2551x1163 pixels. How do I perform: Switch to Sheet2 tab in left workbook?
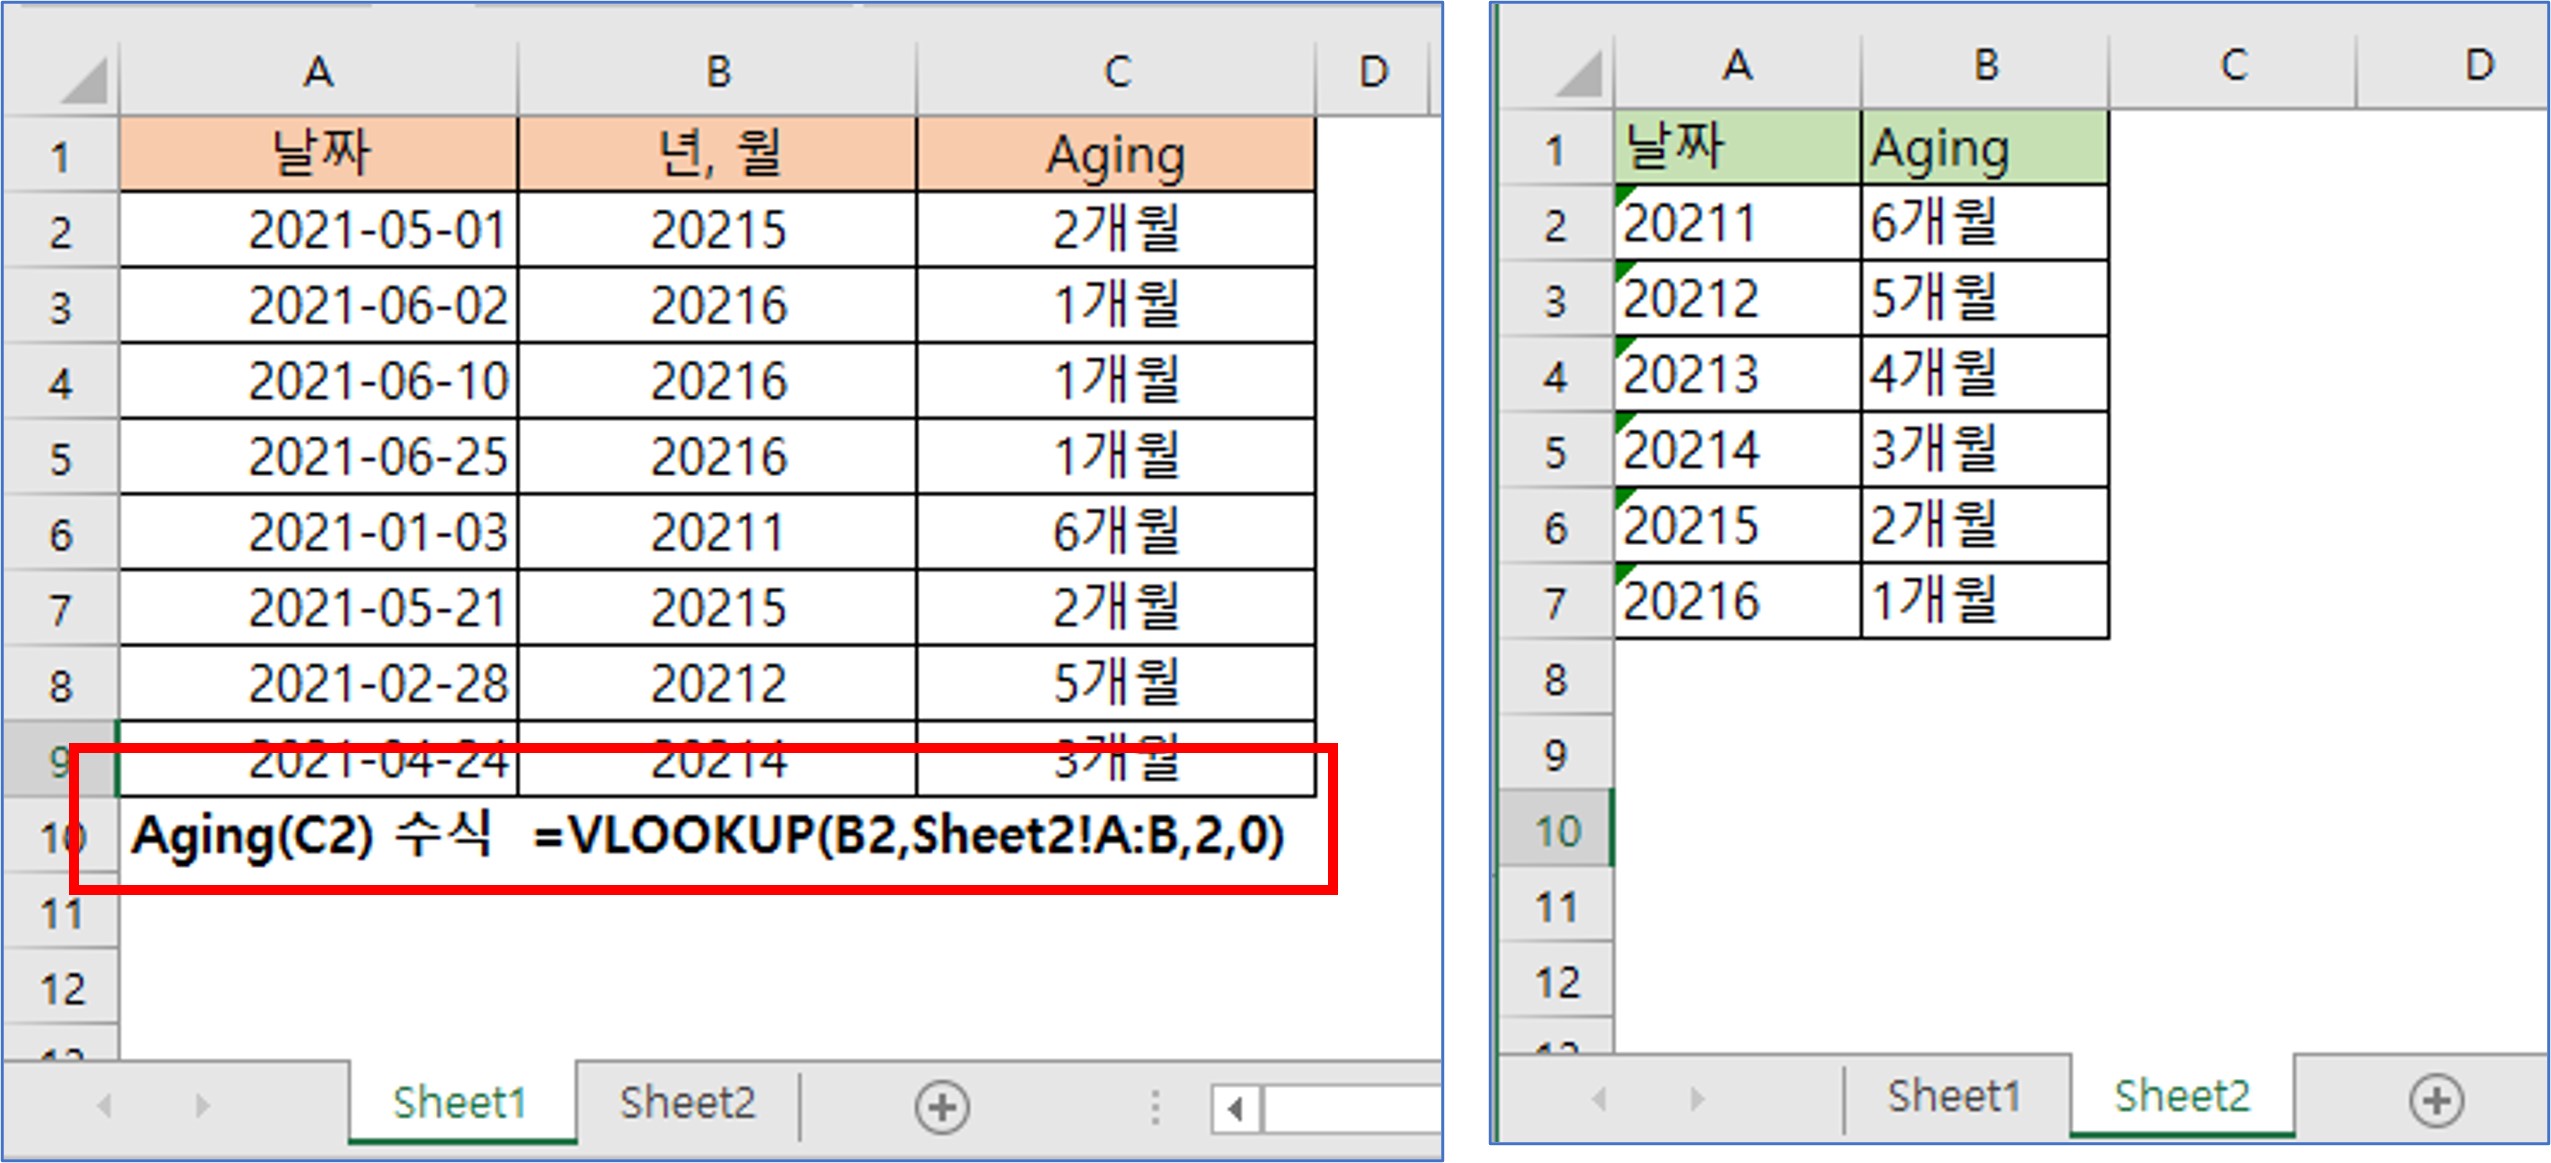(x=687, y=1103)
